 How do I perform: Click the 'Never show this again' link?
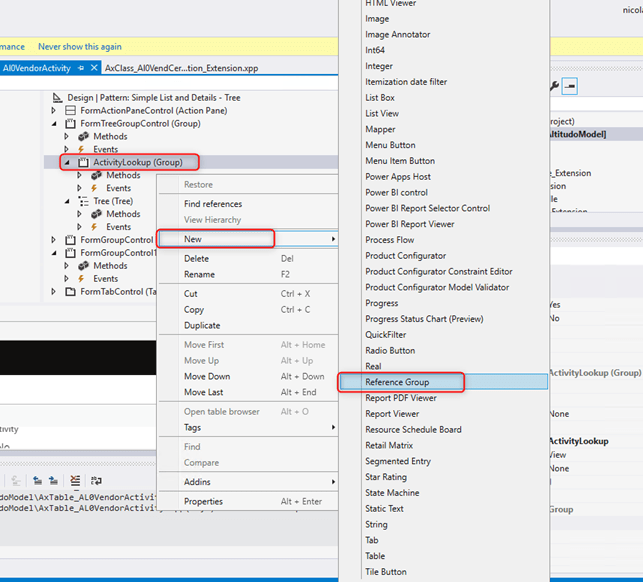coord(80,46)
